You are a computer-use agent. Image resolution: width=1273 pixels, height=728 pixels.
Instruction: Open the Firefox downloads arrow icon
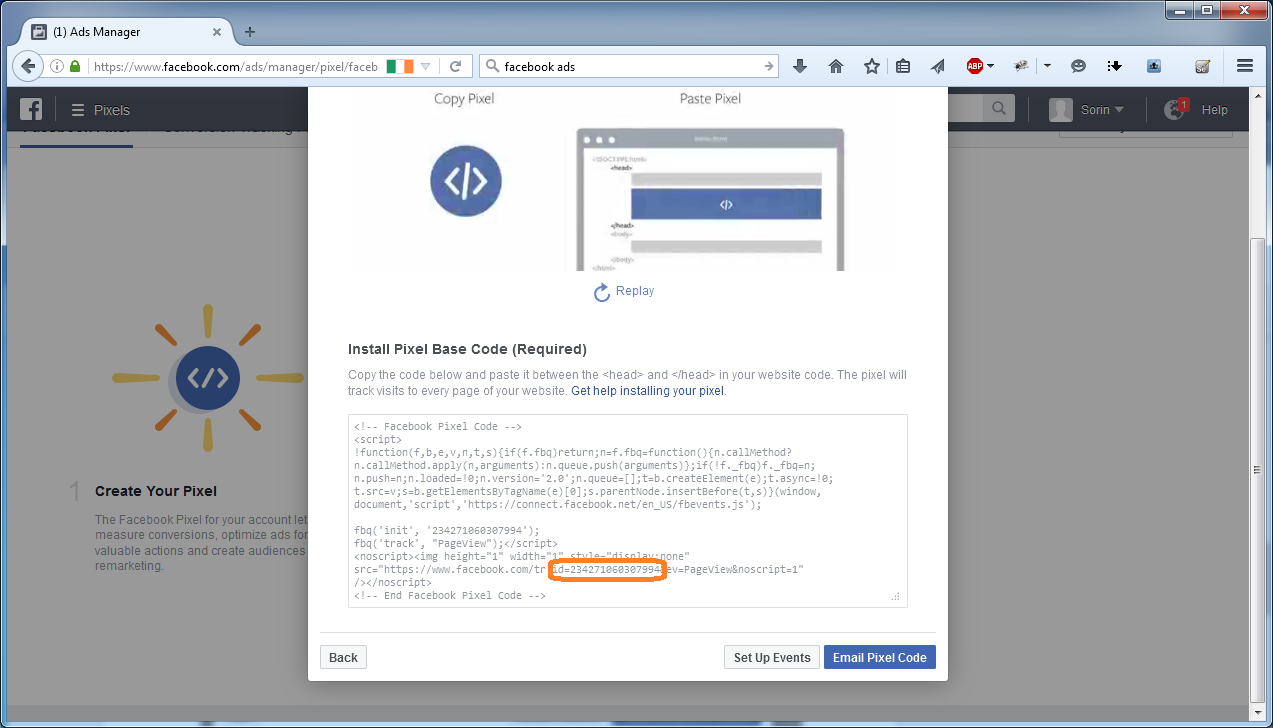point(800,67)
